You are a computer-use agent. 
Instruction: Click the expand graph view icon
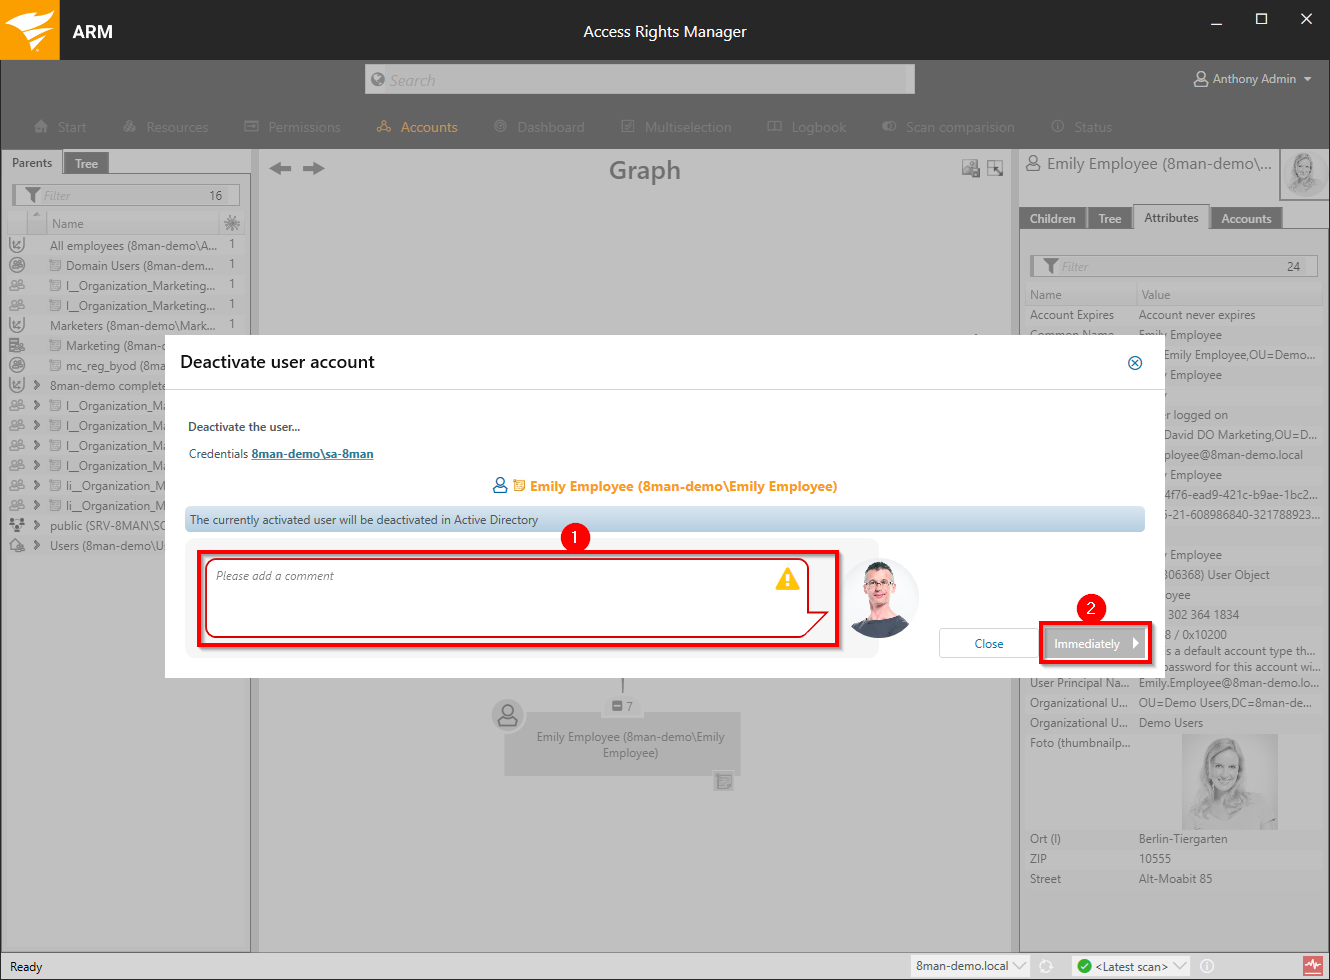point(995,168)
